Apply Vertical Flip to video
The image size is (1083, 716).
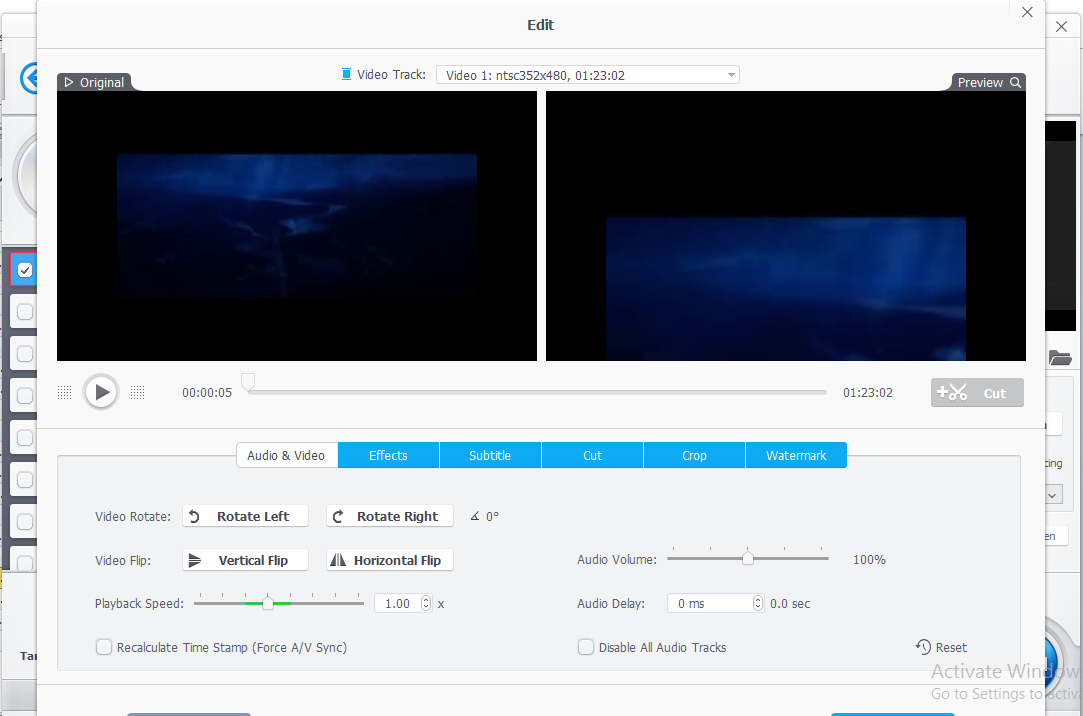(245, 560)
